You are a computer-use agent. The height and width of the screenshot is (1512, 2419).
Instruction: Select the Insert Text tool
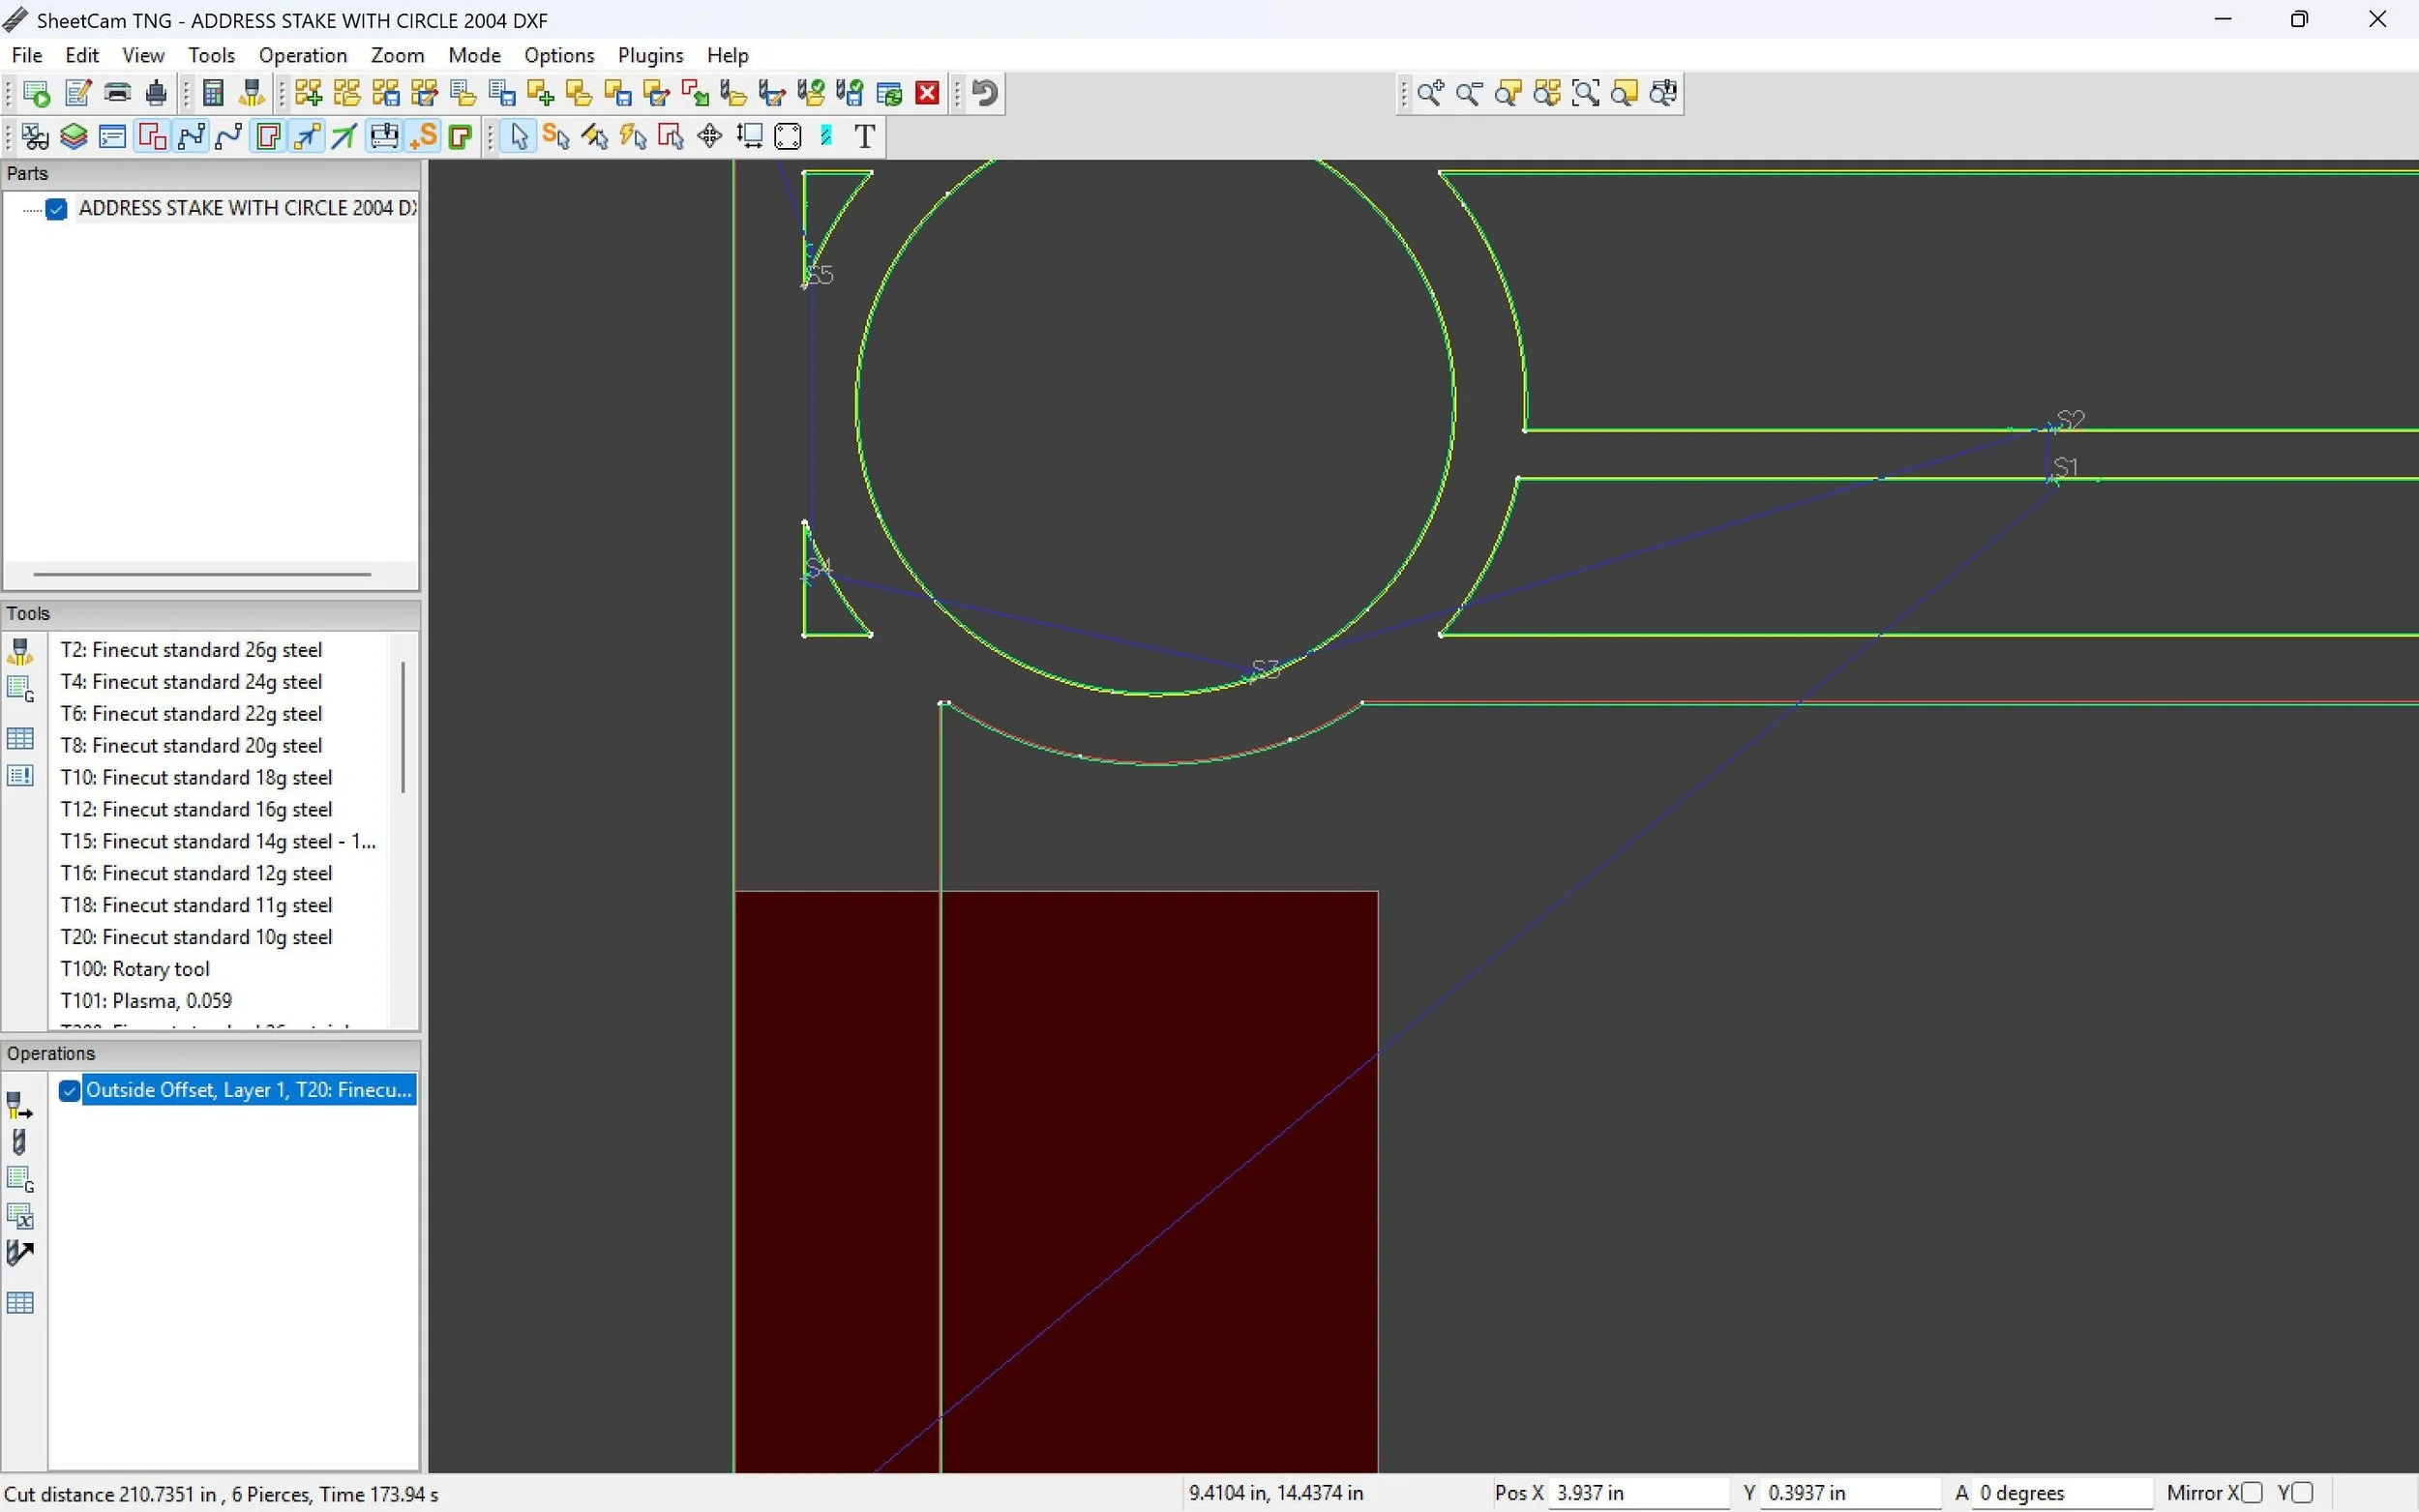[865, 136]
